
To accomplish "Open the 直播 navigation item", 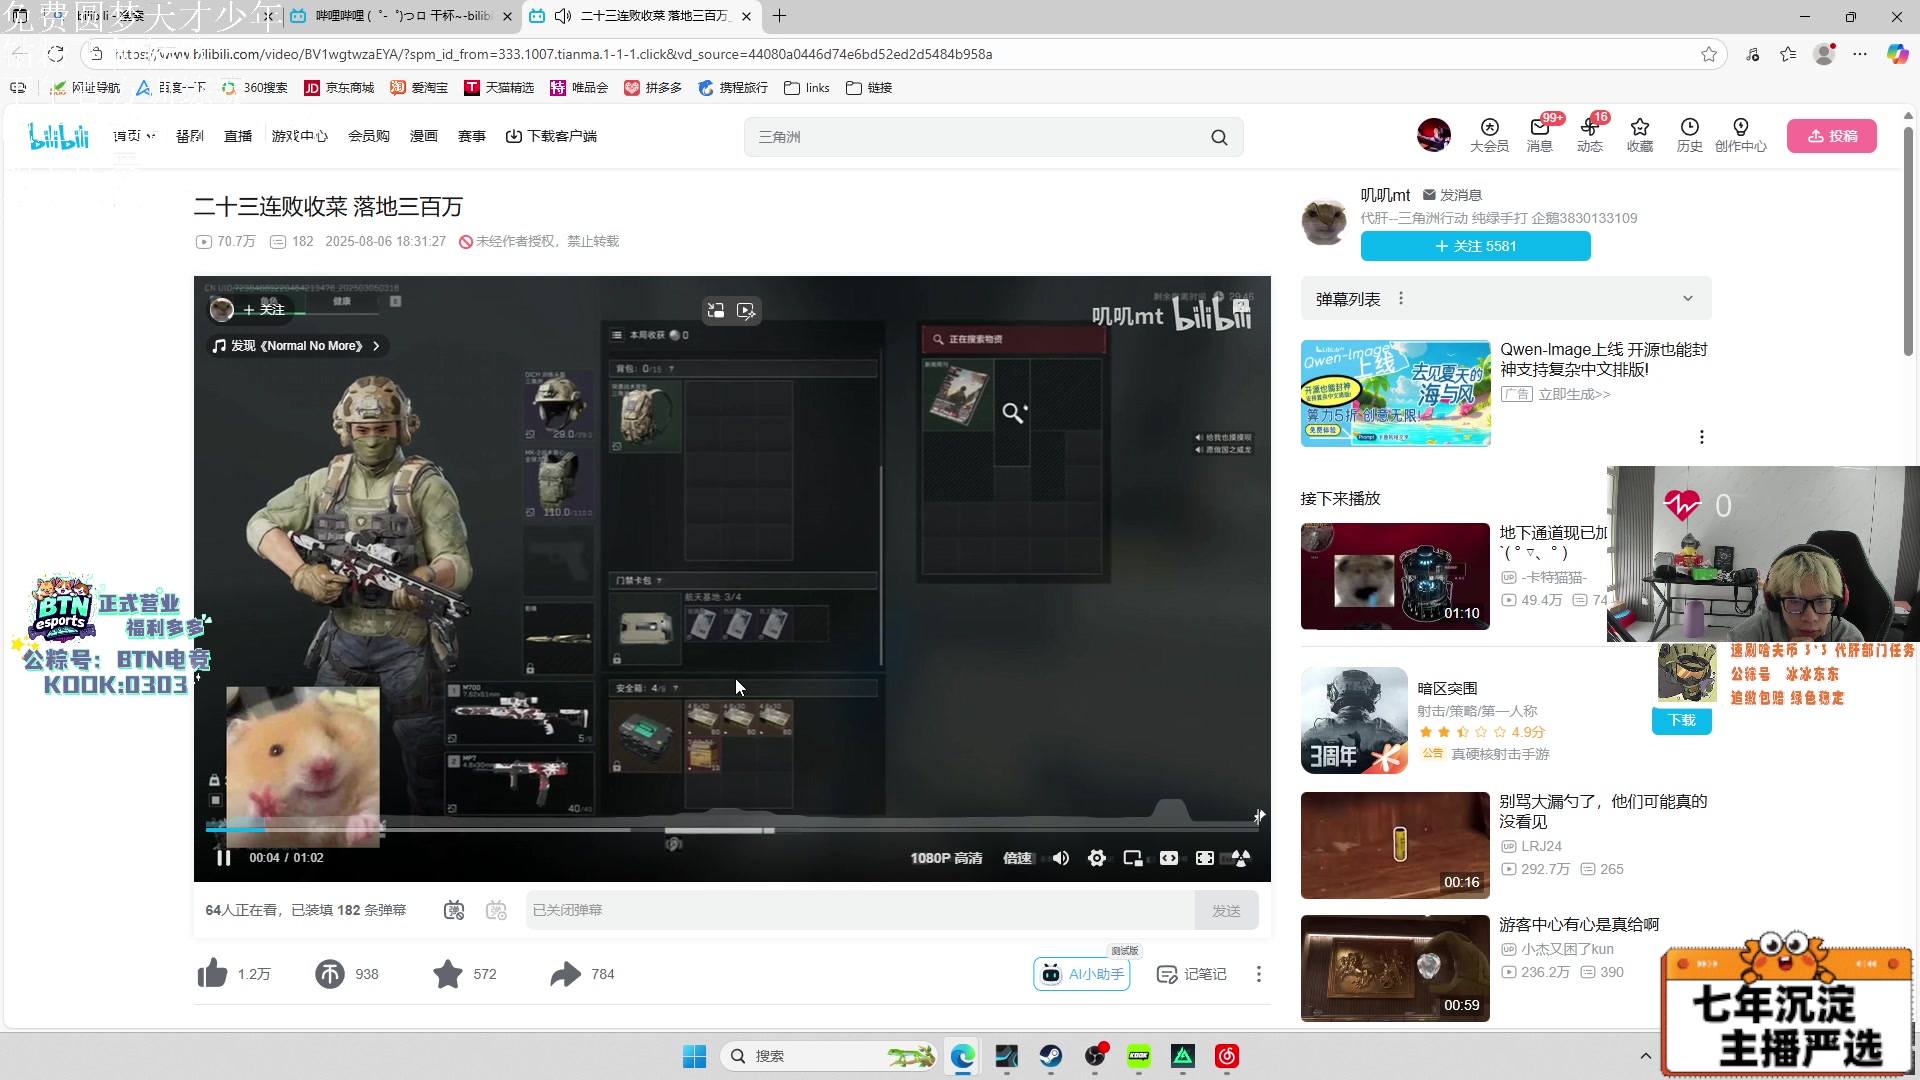I will [238, 136].
